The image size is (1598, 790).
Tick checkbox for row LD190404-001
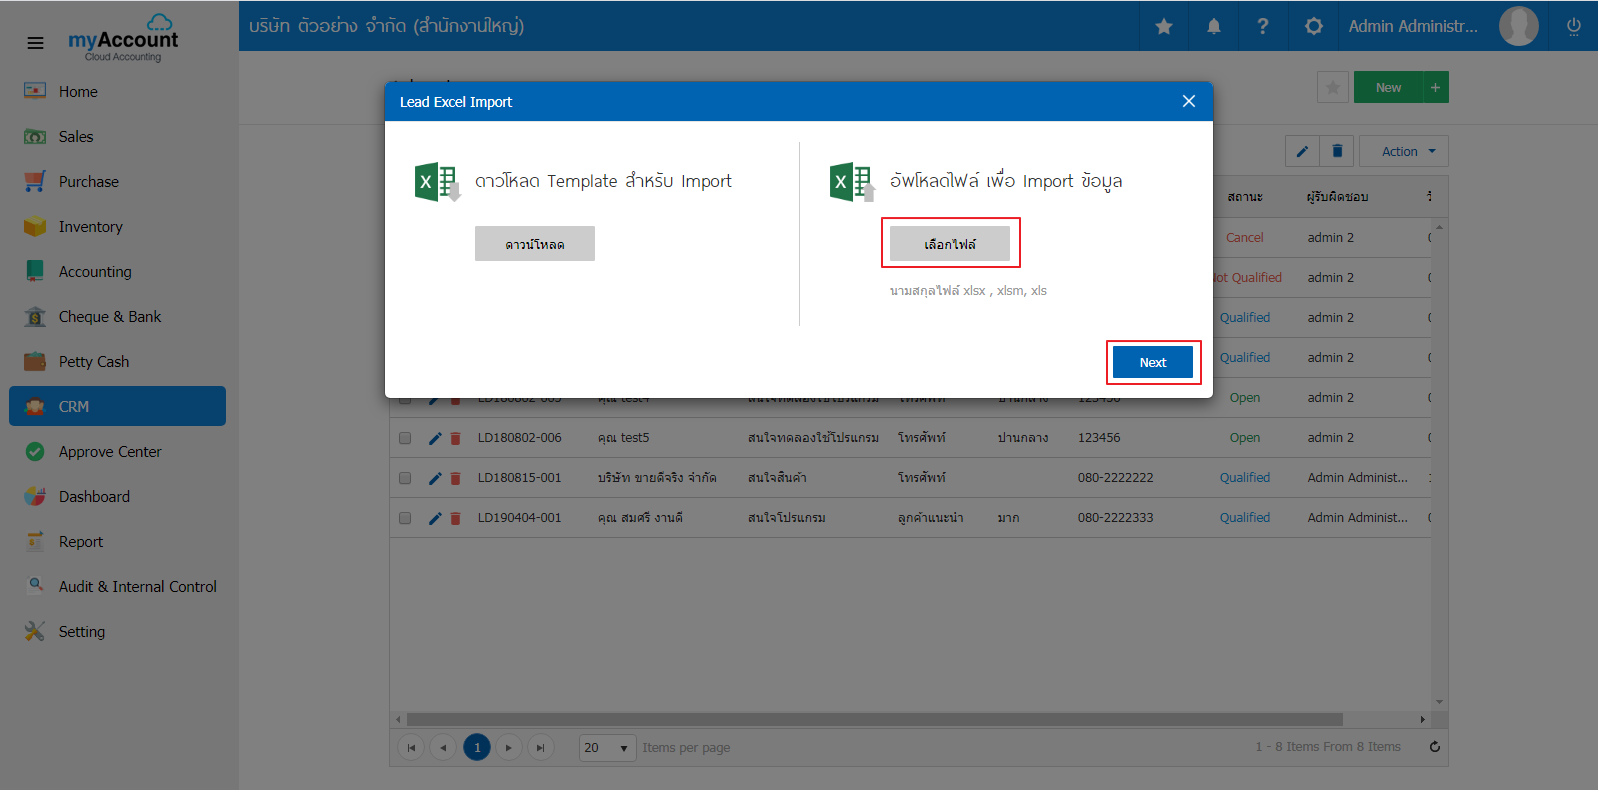coord(405,518)
